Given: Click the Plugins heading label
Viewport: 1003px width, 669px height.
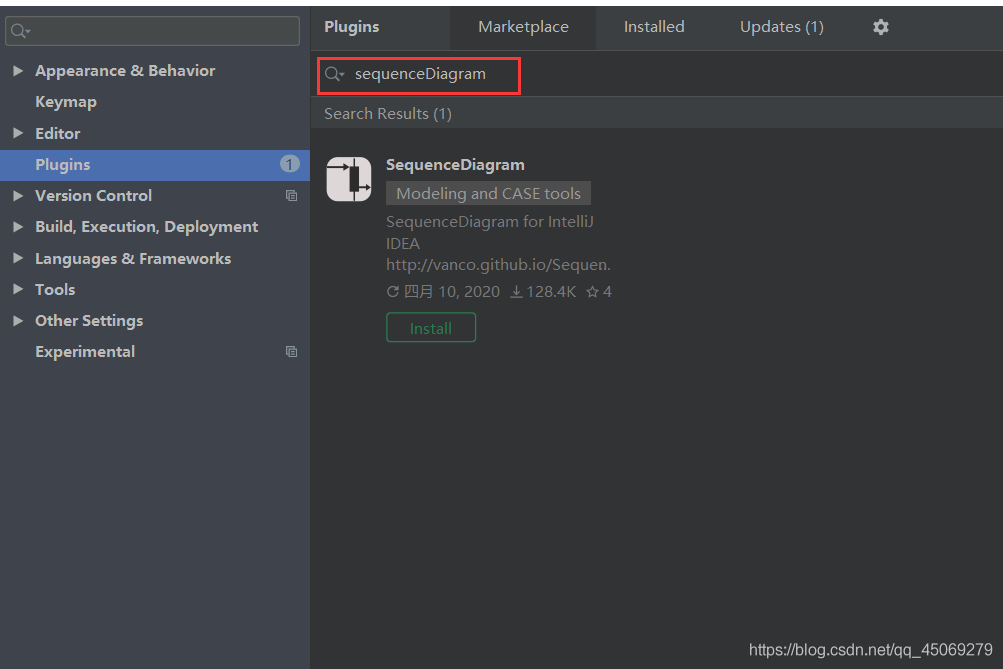Looking at the screenshot, I should [x=352, y=27].
